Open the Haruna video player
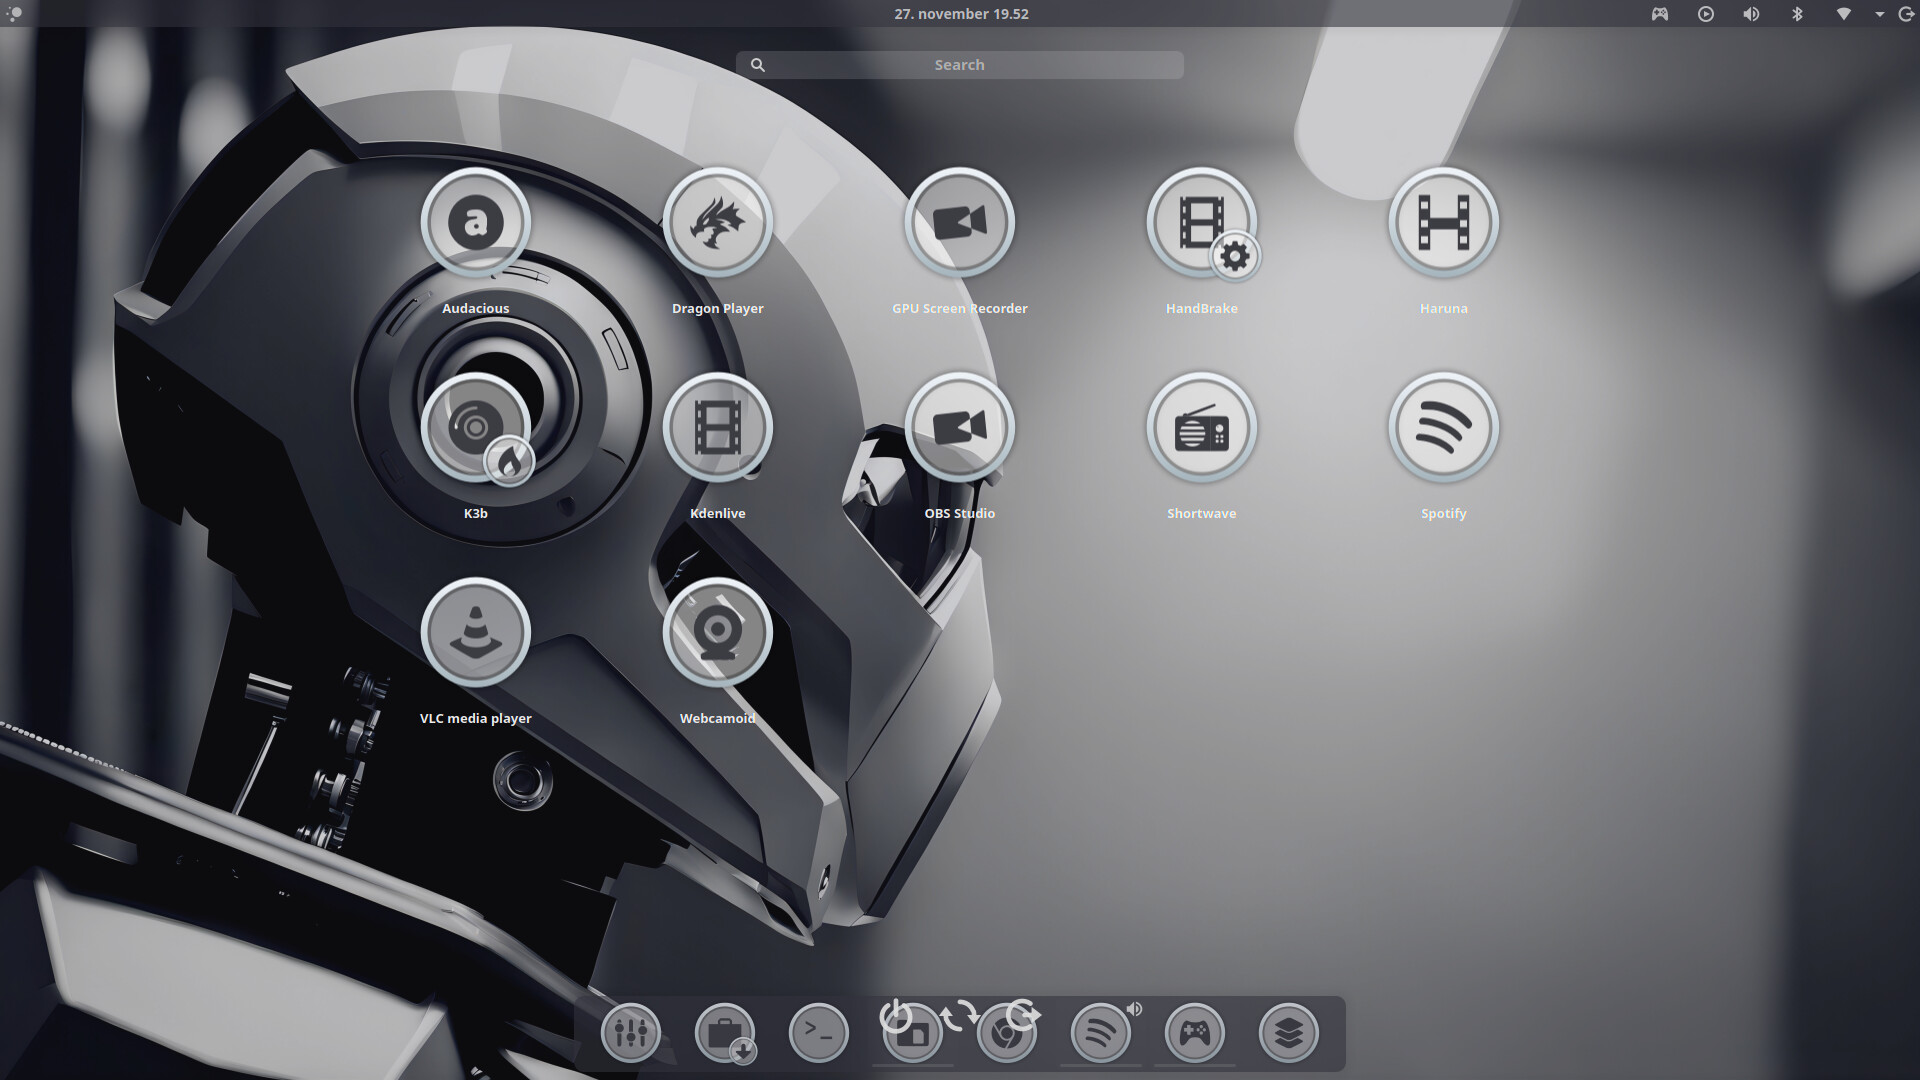 click(1443, 222)
